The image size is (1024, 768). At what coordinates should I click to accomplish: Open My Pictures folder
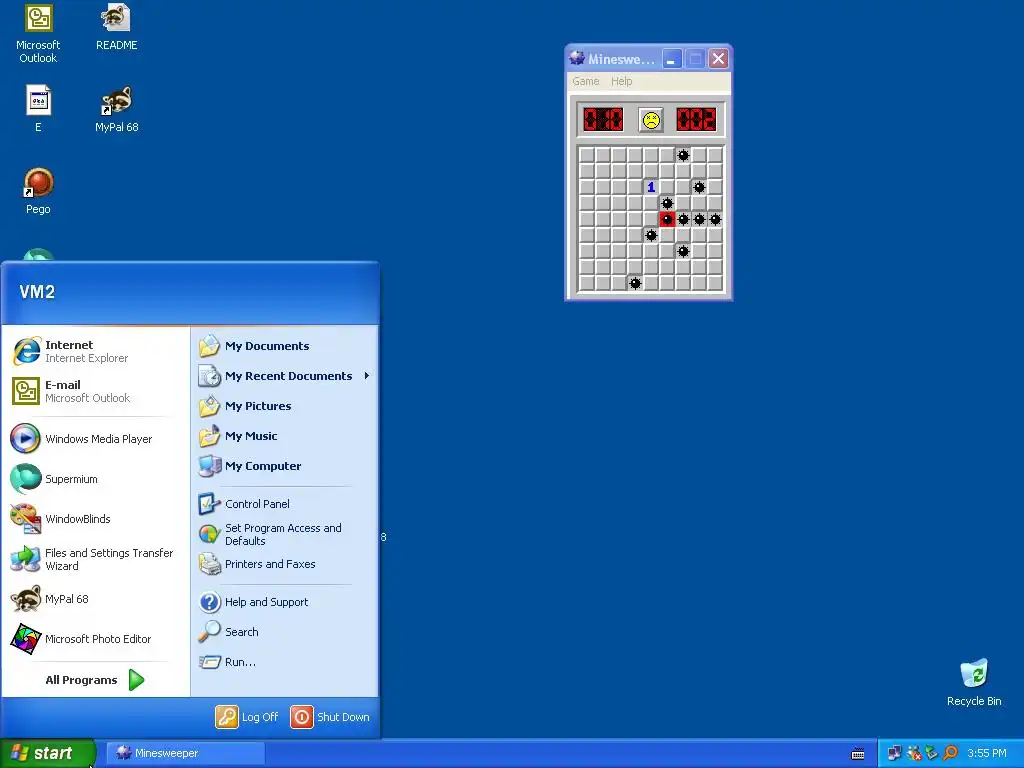pyautogui.click(x=285, y=406)
